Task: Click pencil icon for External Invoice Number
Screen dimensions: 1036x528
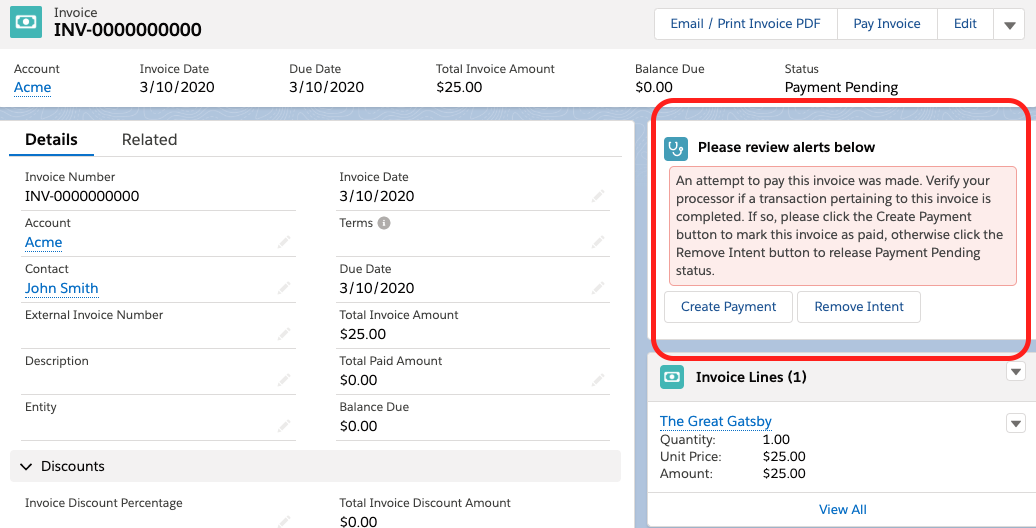Action: point(284,334)
